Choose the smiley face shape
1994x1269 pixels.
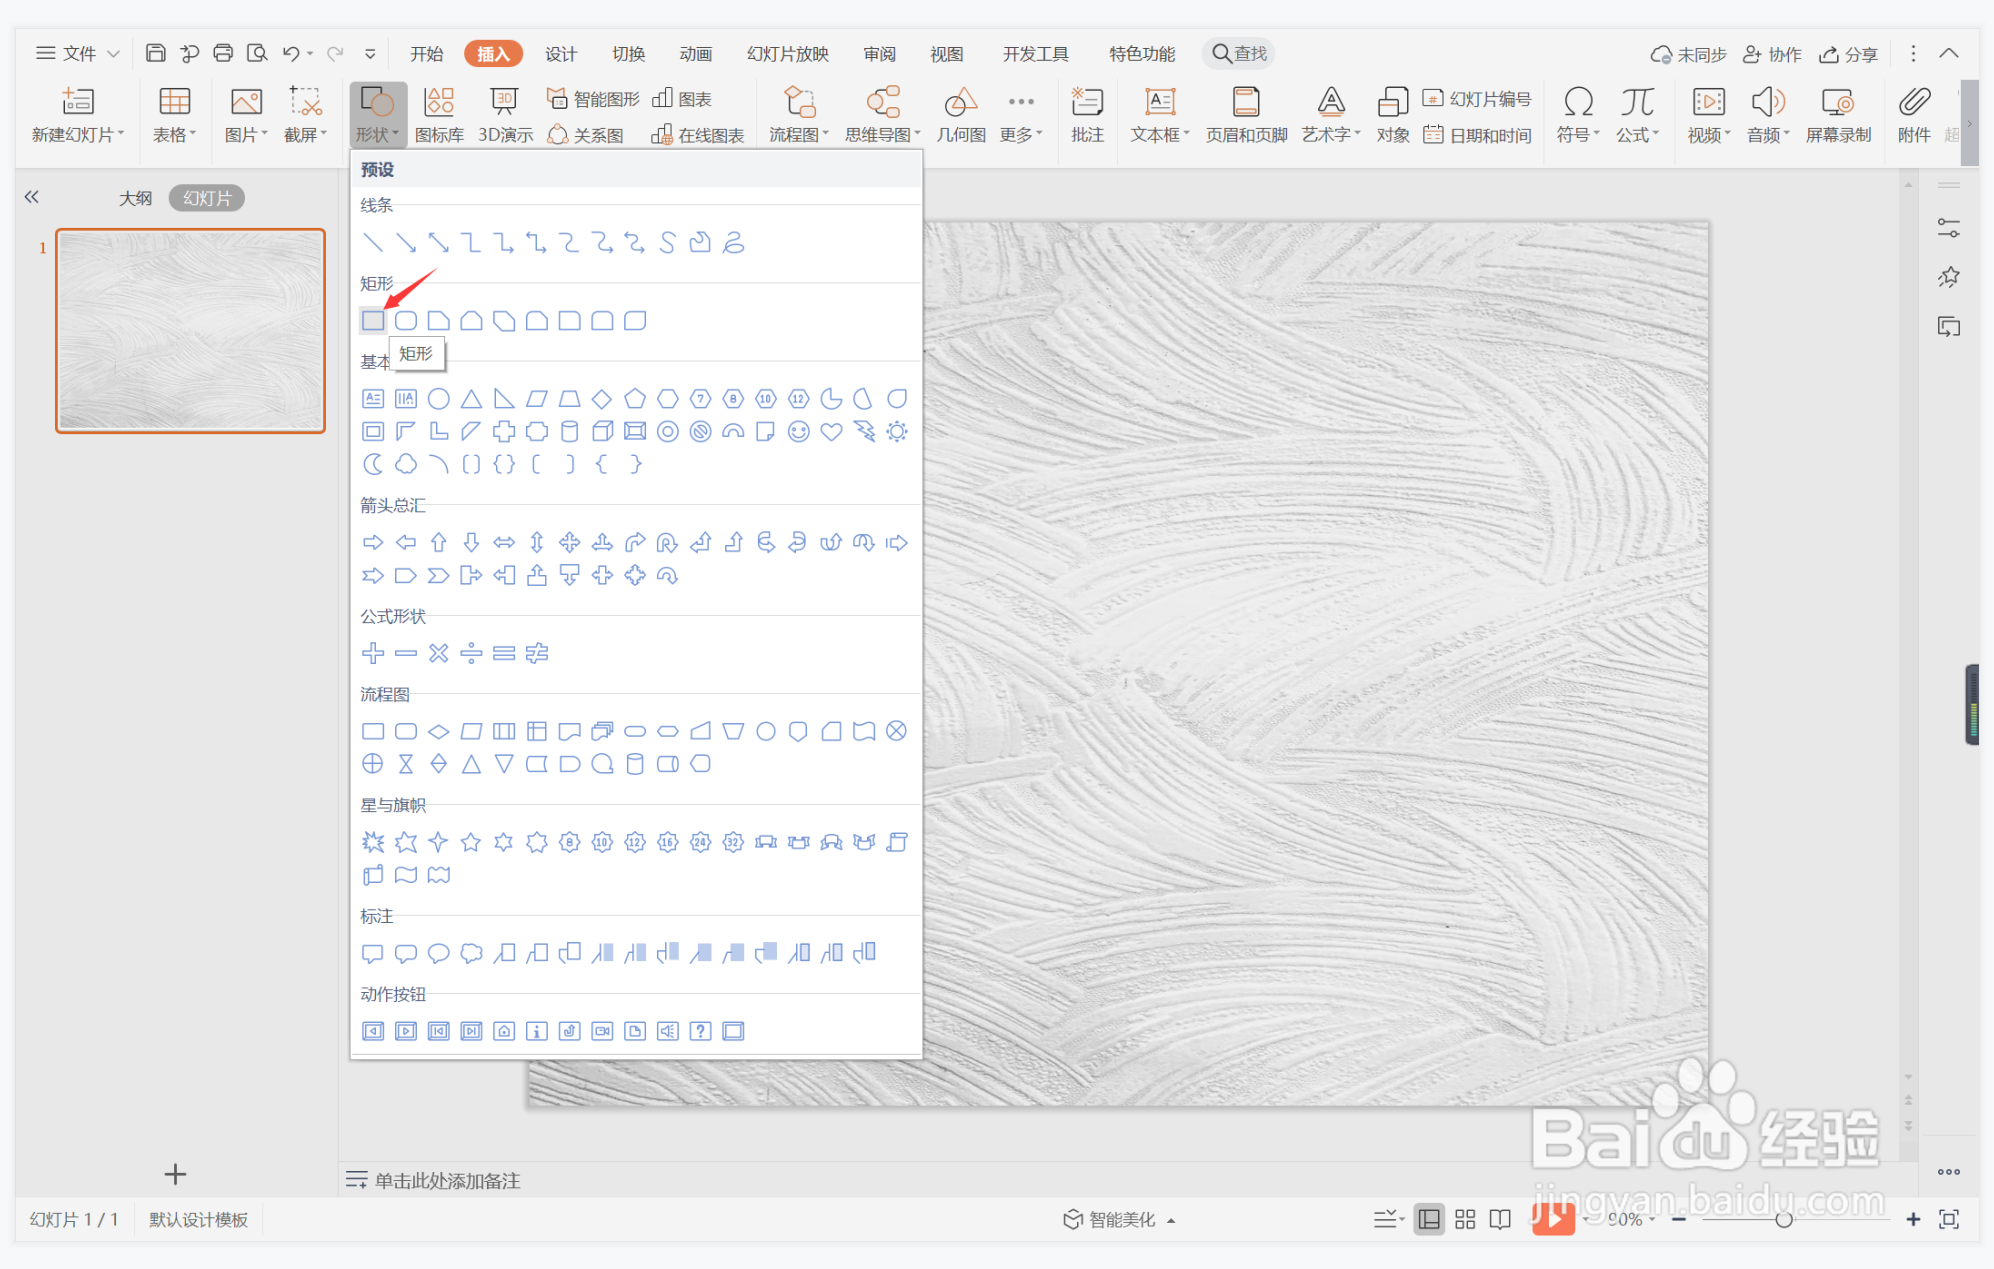798,431
